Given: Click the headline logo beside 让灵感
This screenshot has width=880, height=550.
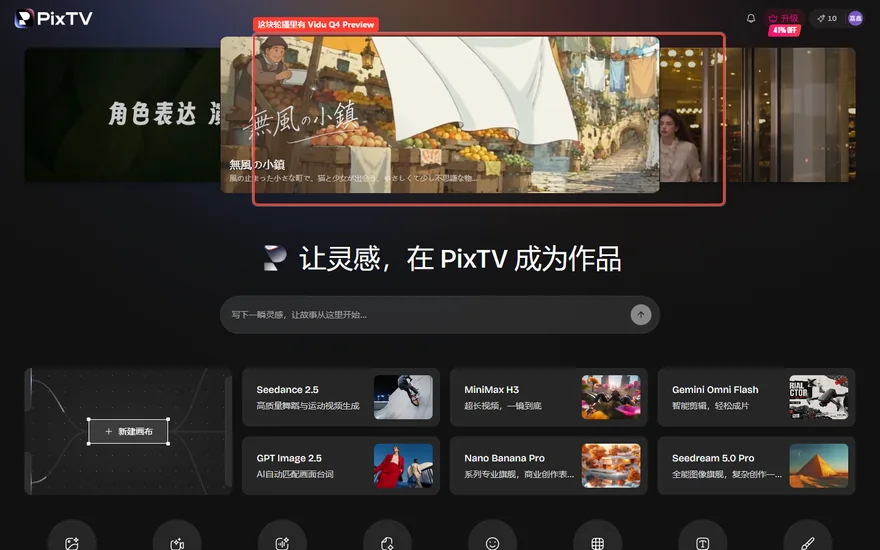Looking at the screenshot, I should coord(276,258).
